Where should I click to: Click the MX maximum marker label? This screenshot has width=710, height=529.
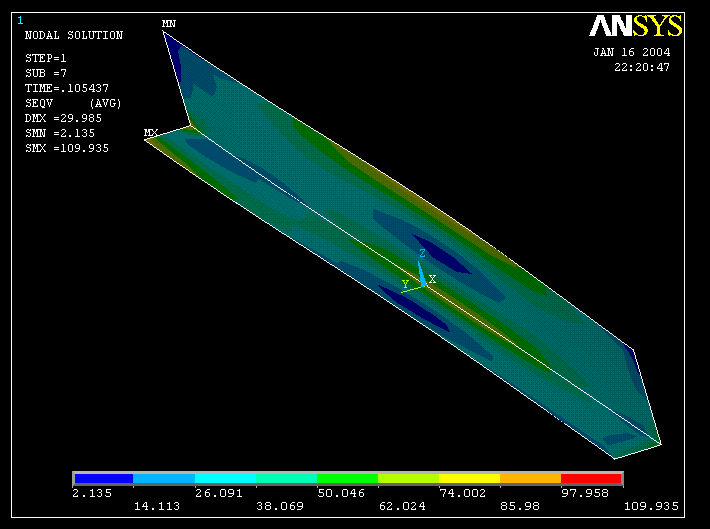(x=151, y=133)
